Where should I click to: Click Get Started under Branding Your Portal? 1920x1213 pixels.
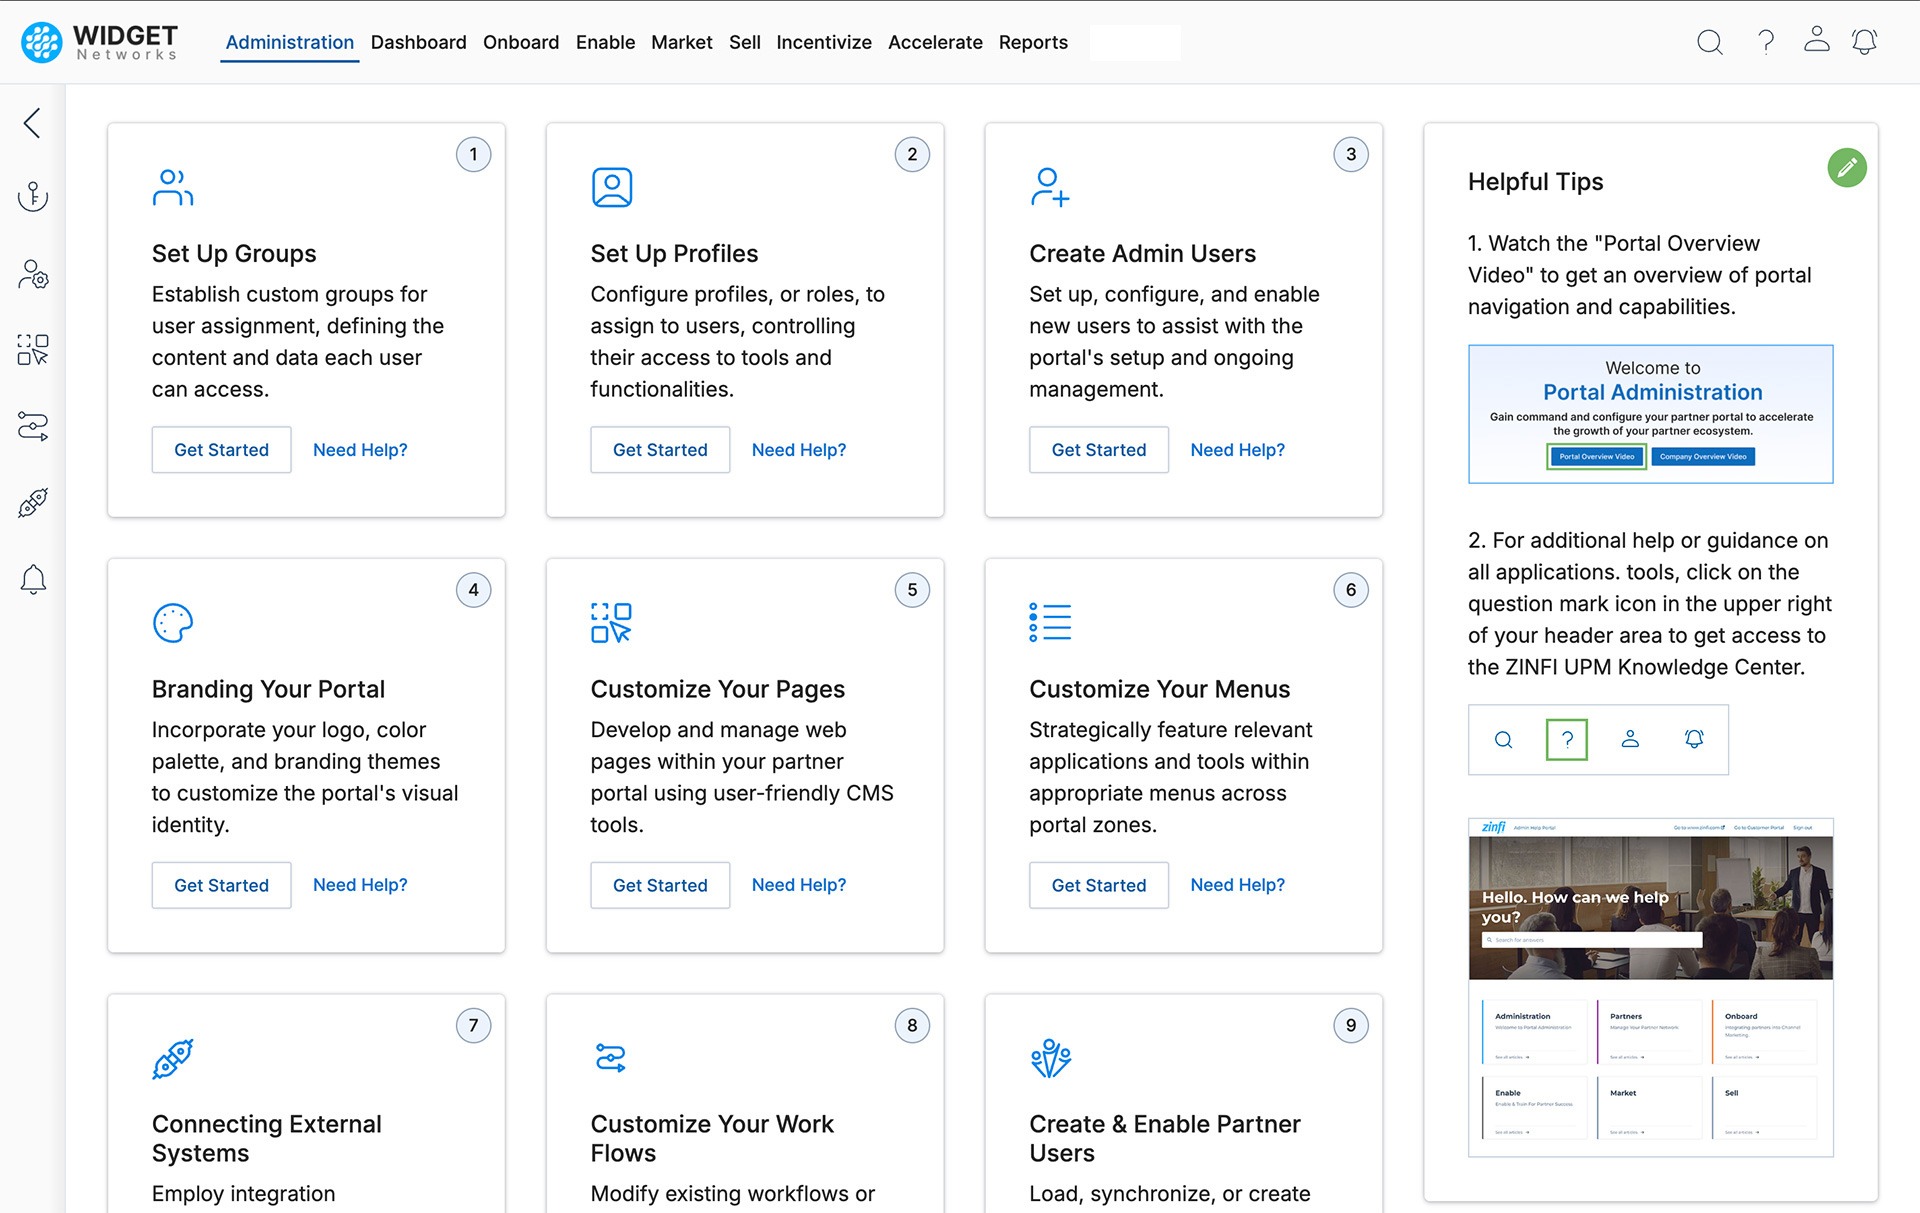pos(221,885)
